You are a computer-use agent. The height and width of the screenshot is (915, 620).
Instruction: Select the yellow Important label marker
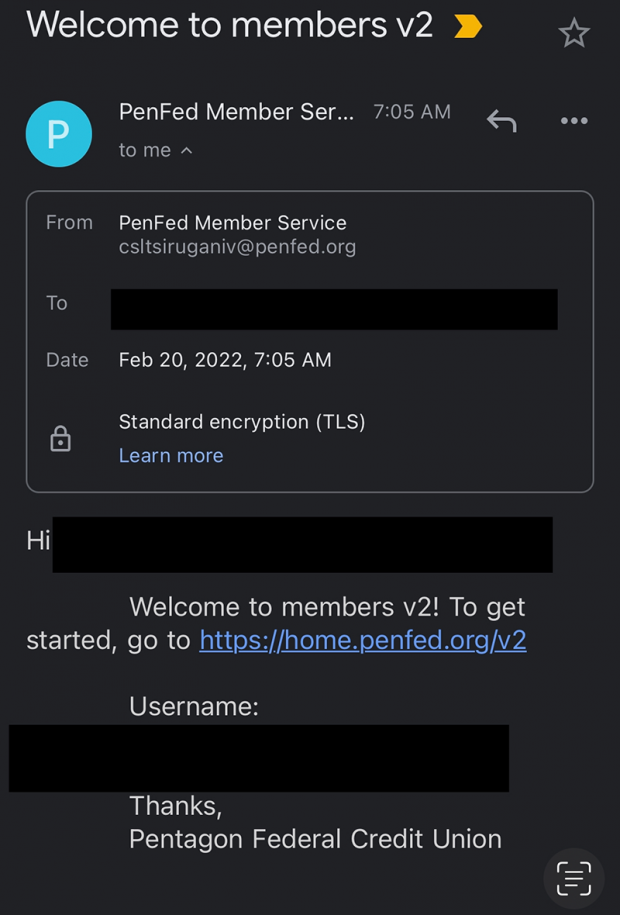[466, 25]
